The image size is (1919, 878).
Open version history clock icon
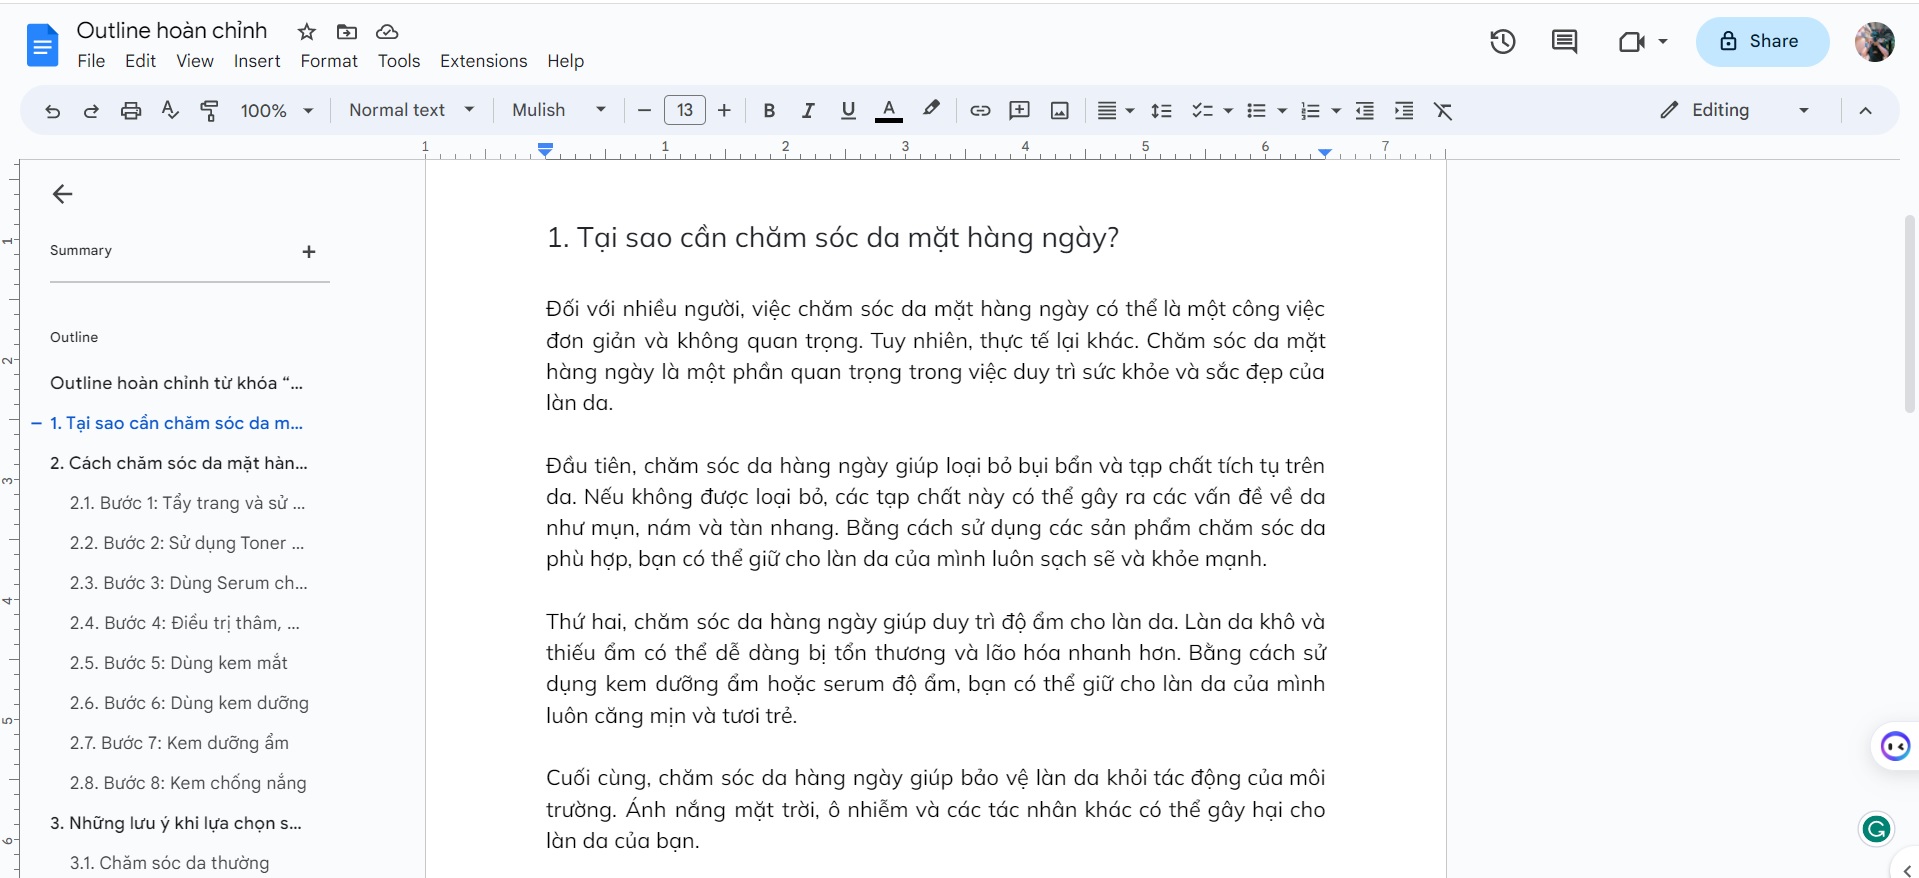(x=1502, y=42)
